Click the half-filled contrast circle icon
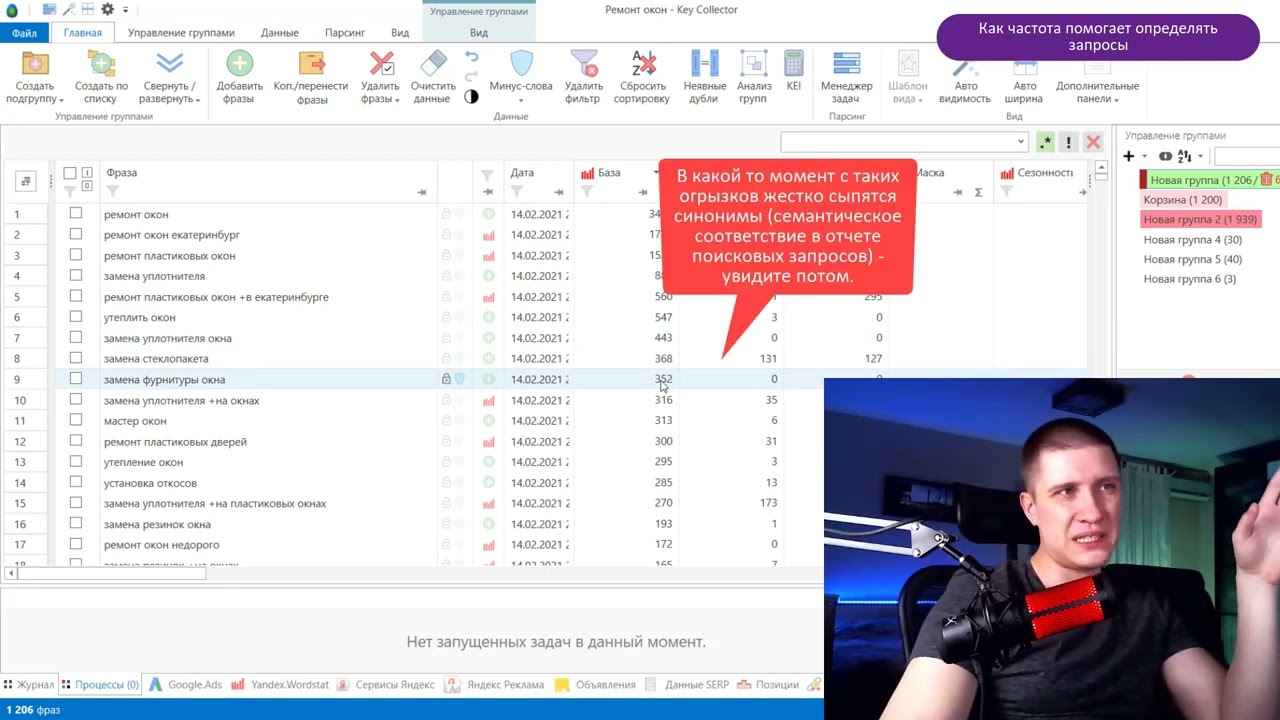 (471, 97)
